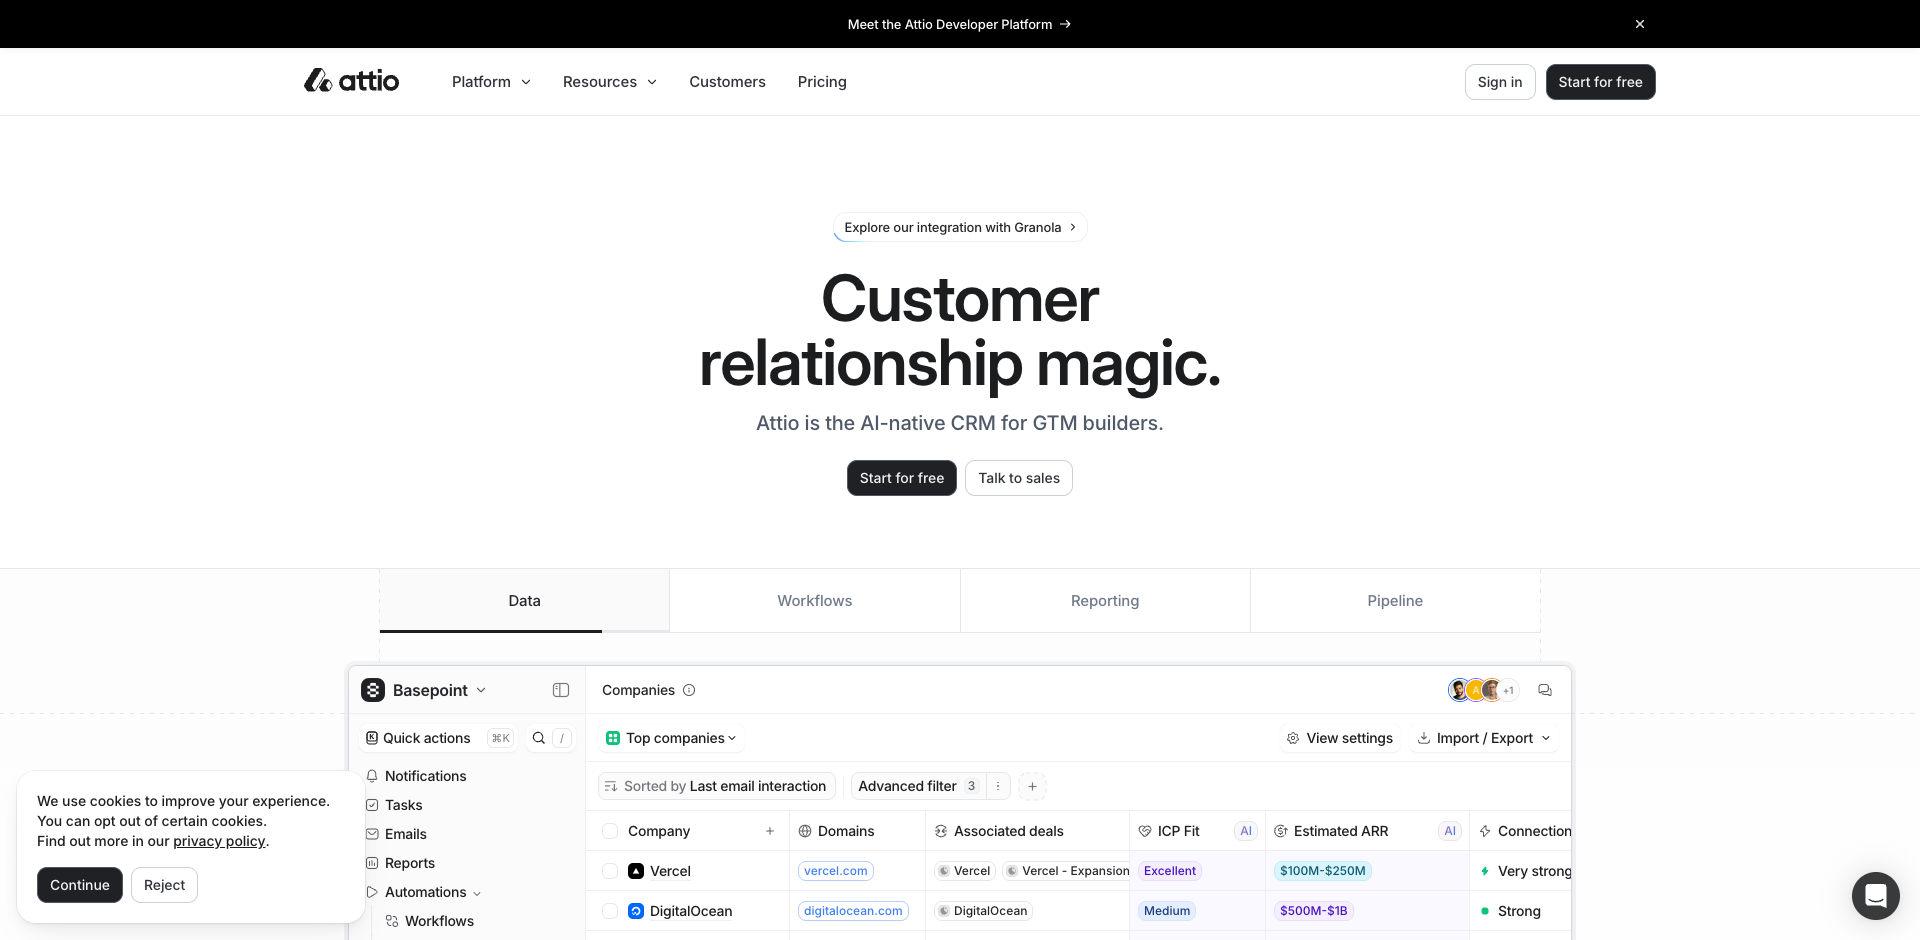Viewport: 1920px width, 940px height.
Task: Click the hero Start for free button
Action: 902,478
